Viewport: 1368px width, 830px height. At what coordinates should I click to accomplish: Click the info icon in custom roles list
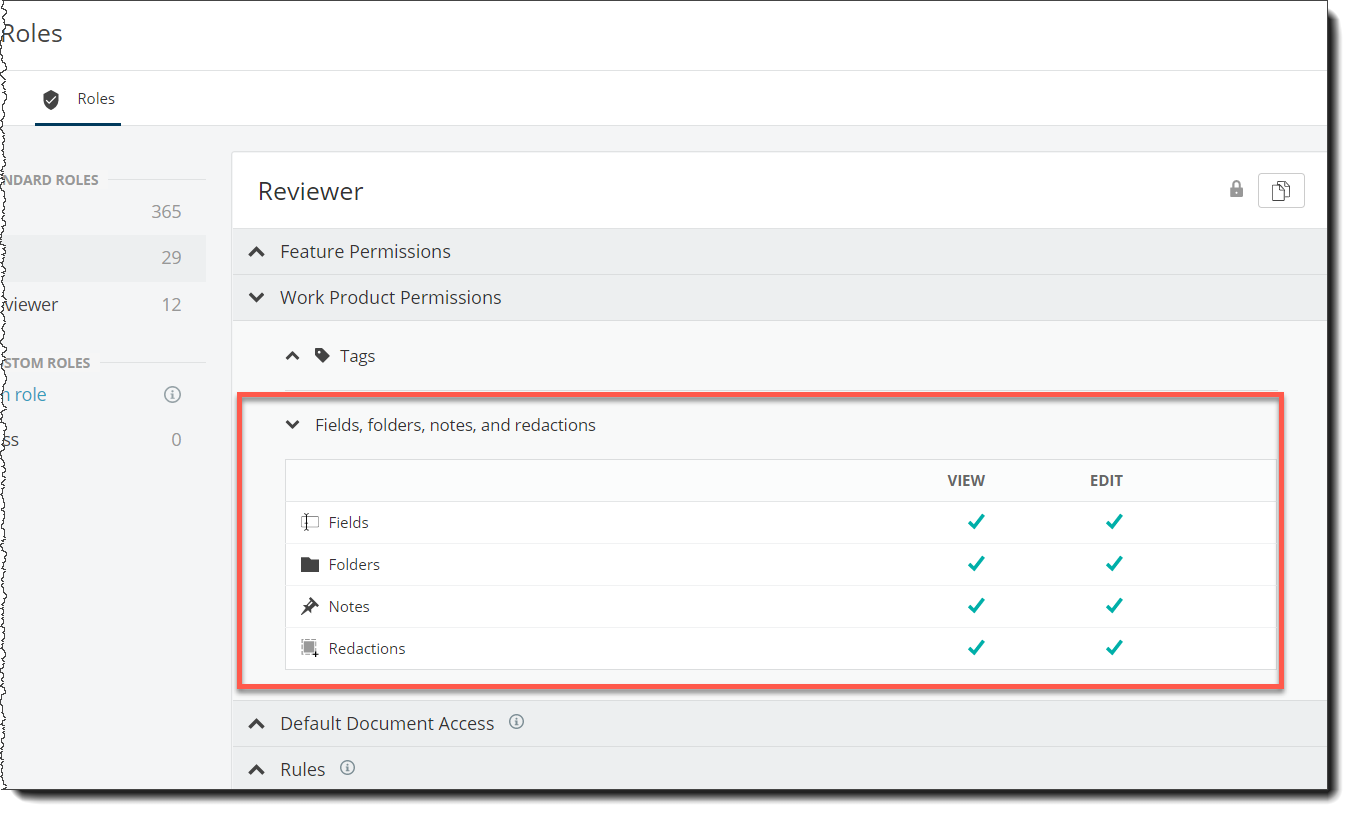[x=172, y=395]
